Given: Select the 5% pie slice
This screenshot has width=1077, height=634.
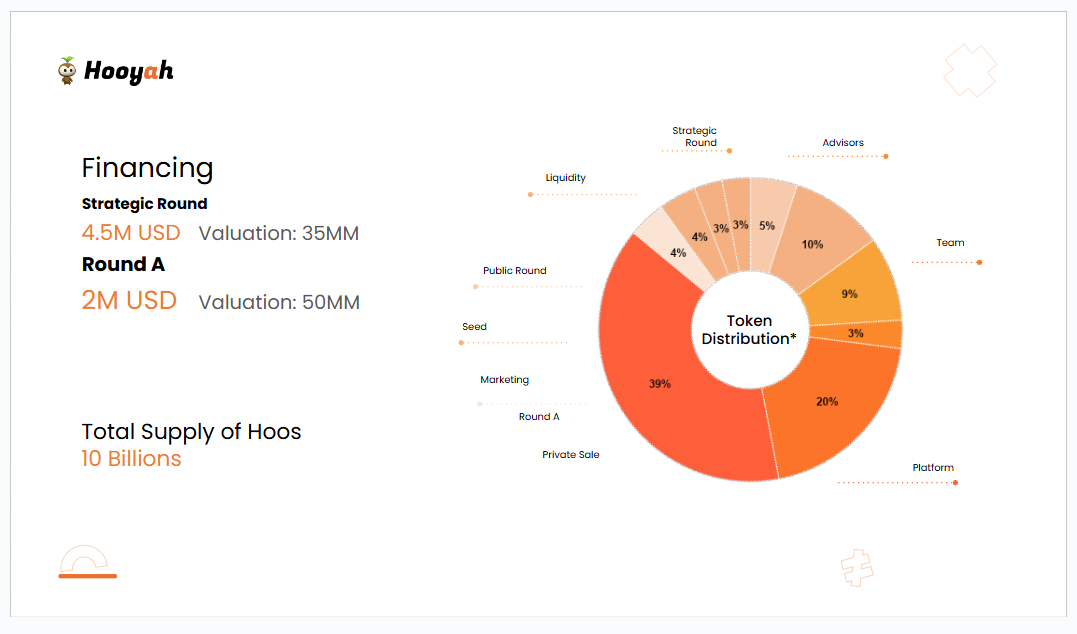Looking at the screenshot, I should pyautogui.click(x=768, y=225).
